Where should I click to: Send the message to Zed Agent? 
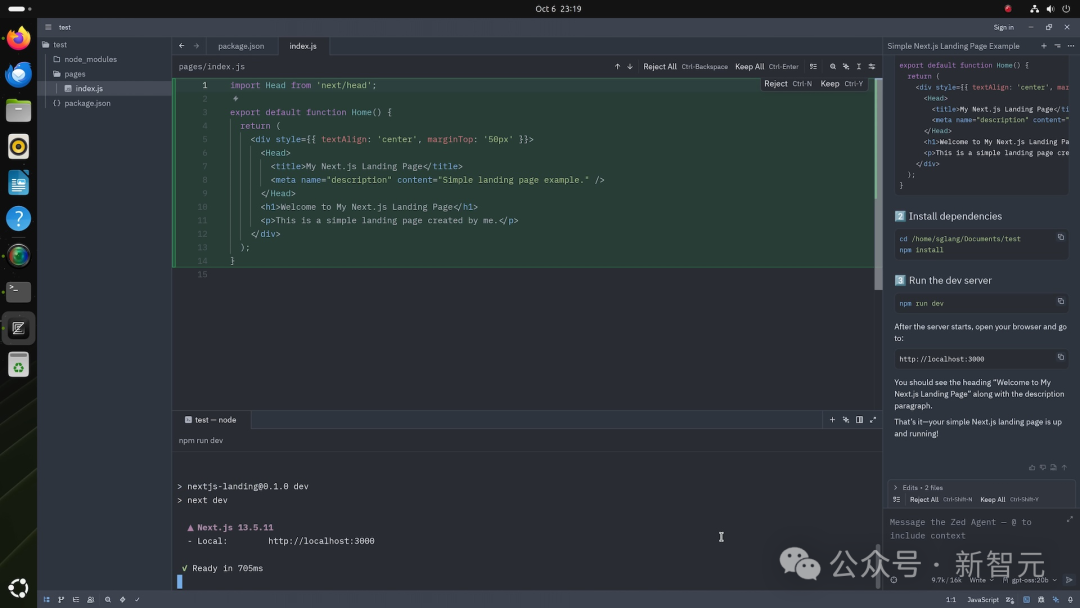click(1069, 580)
